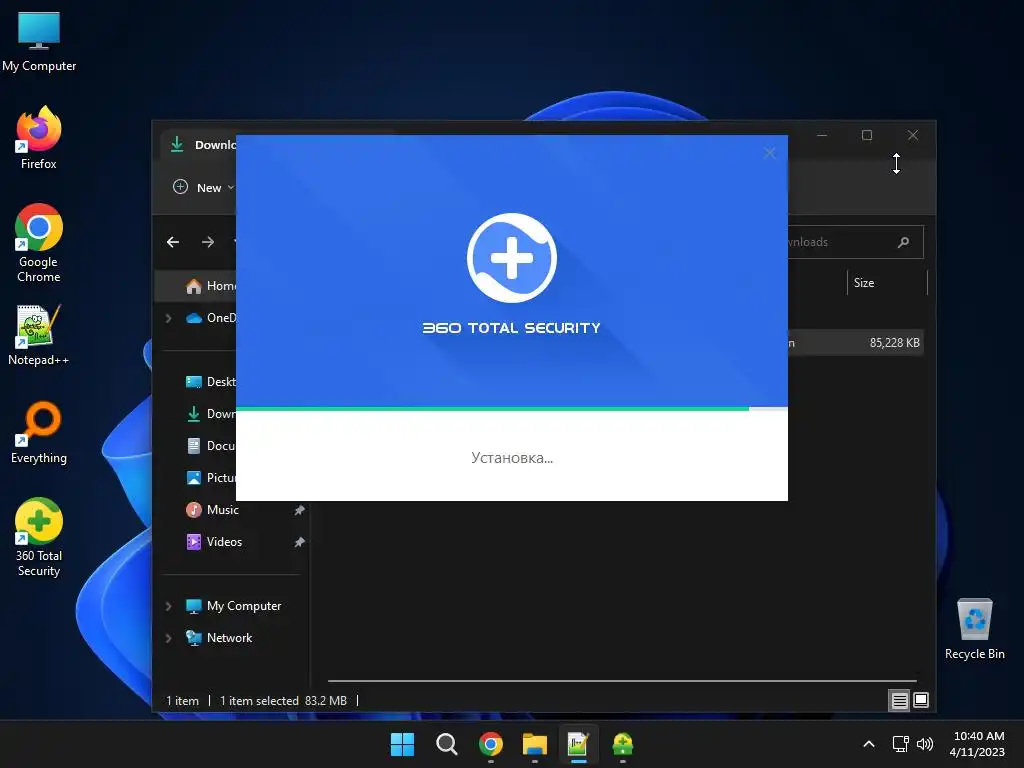1024x768 pixels.
Task: Open the clock and date panel
Action: [978, 744]
